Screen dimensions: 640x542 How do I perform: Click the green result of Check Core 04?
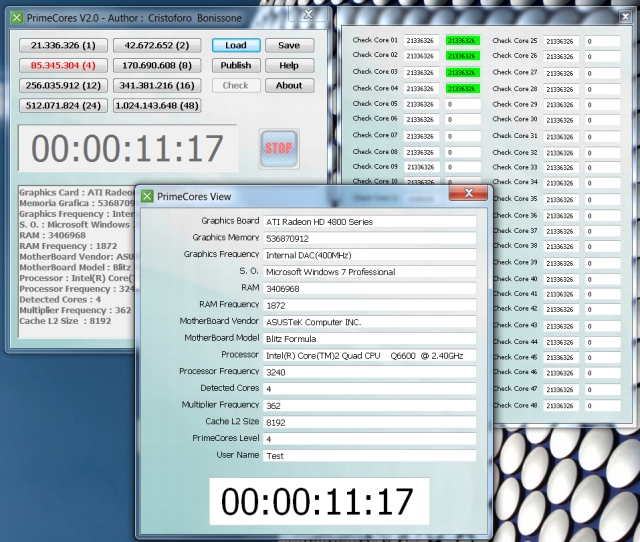462,89
